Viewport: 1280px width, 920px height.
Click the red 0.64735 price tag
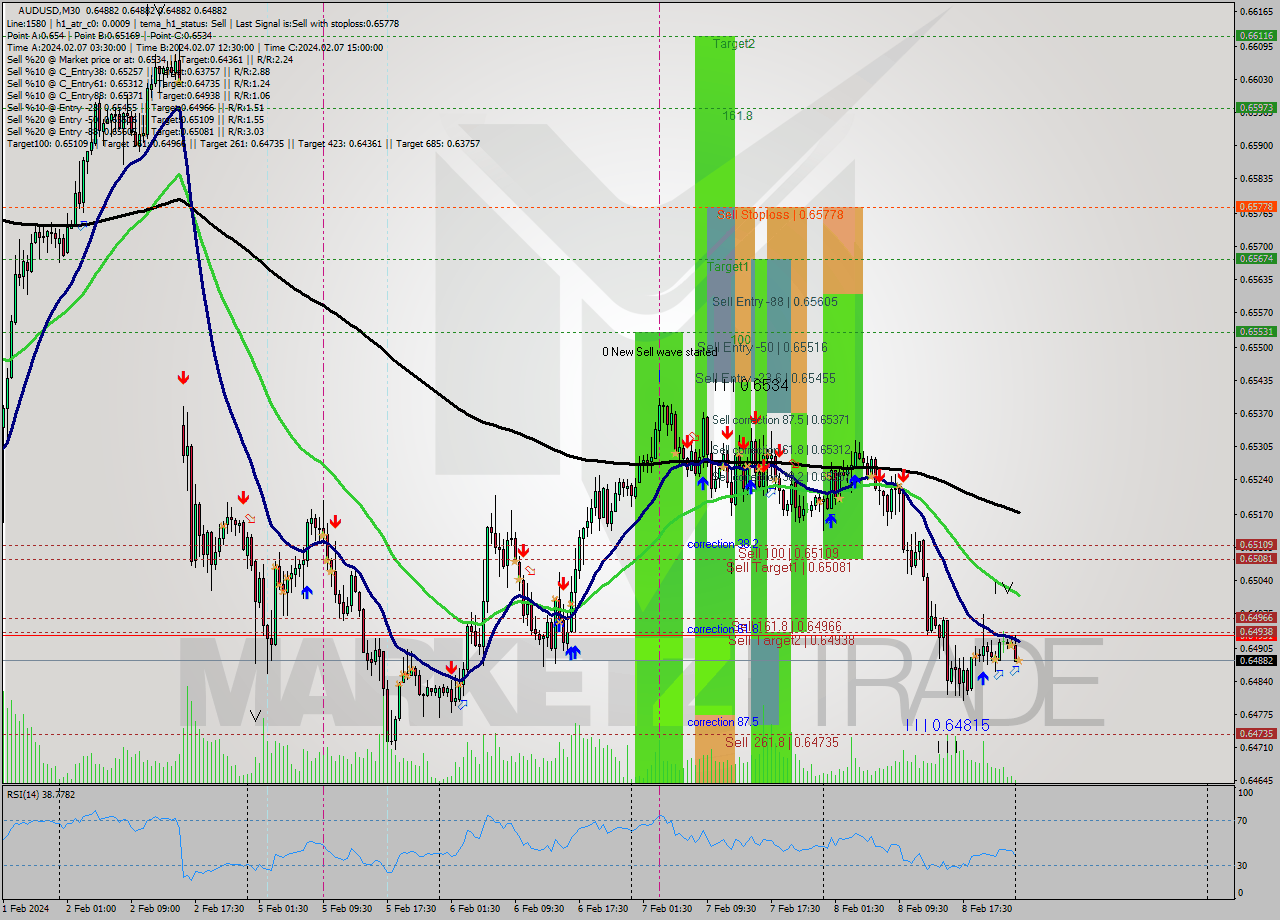pyautogui.click(x=1256, y=733)
